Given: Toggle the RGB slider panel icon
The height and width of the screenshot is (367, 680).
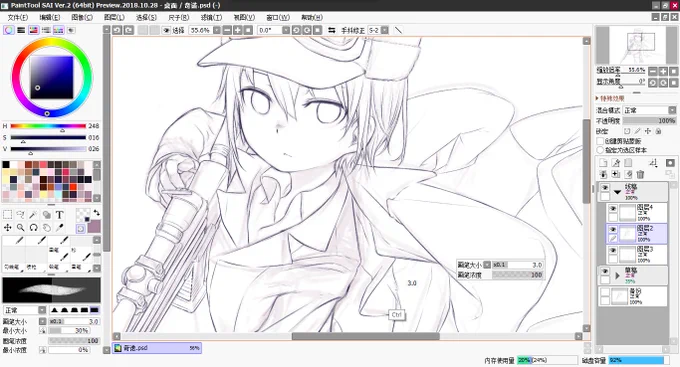Looking at the screenshot, I should (x=21, y=30).
